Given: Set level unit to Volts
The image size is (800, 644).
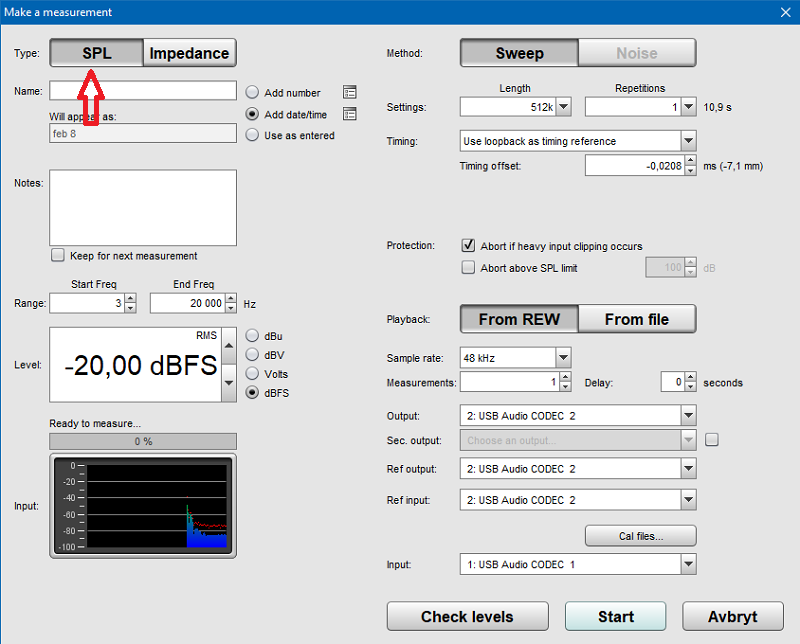Looking at the screenshot, I should coord(252,374).
